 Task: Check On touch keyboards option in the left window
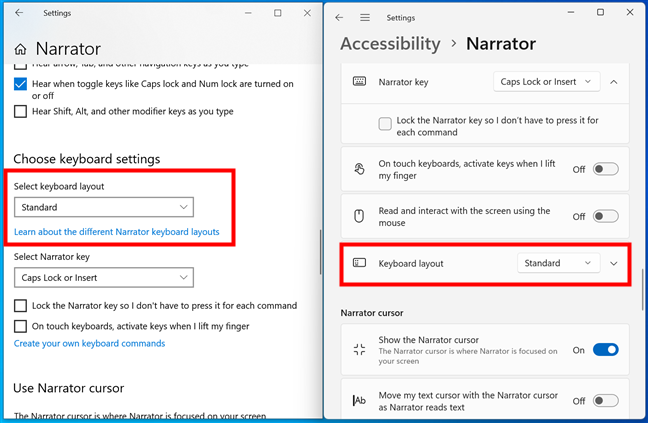(20, 326)
